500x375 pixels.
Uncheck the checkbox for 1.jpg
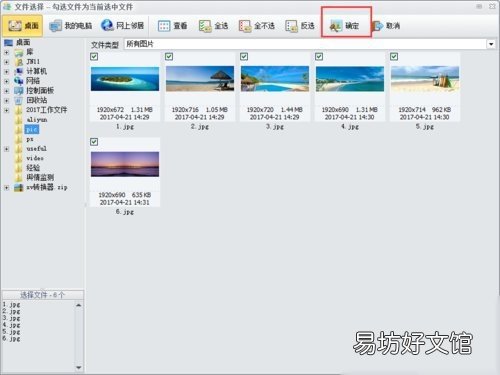94,57
